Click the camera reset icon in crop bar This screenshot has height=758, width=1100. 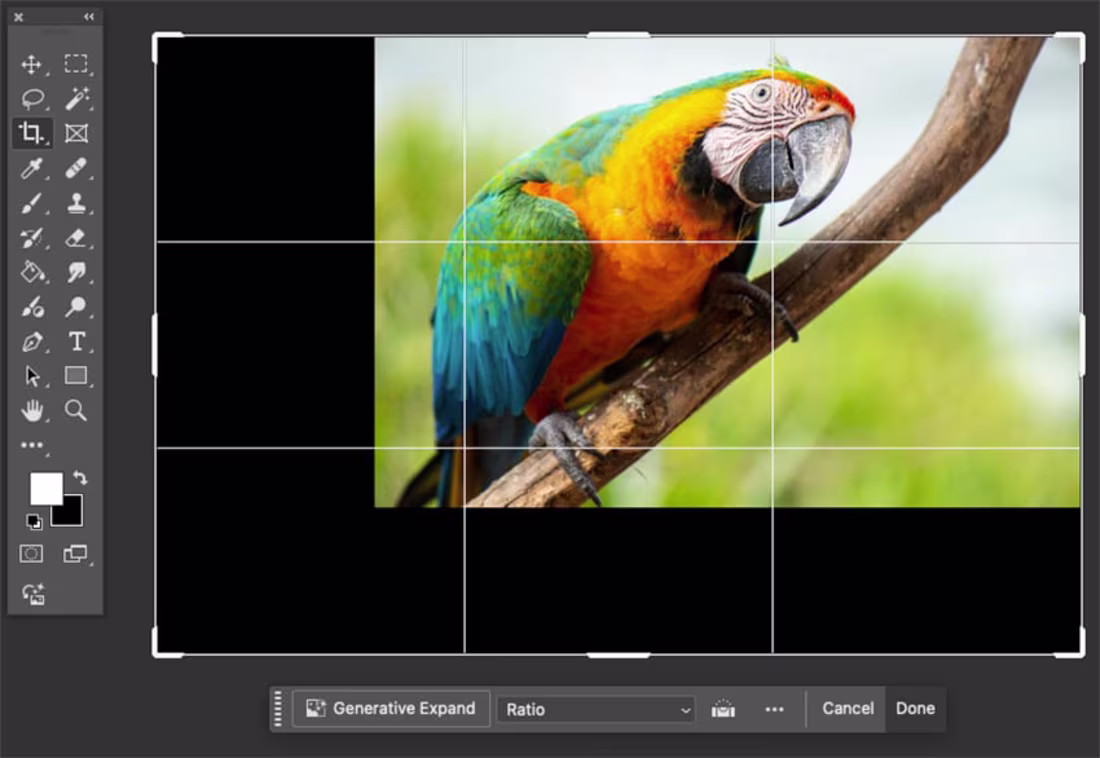722,708
